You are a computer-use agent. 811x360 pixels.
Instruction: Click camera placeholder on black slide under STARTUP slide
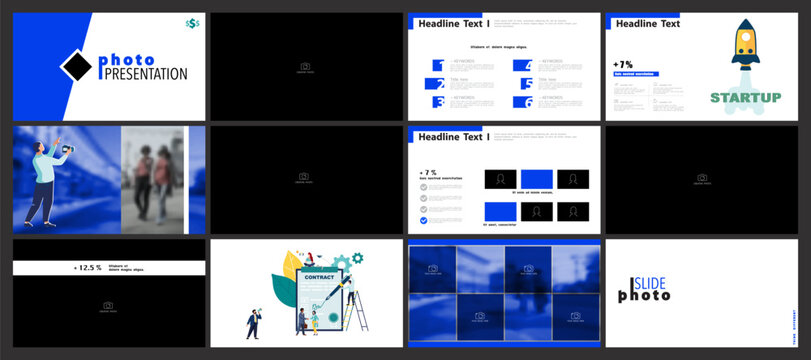(702, 179)
